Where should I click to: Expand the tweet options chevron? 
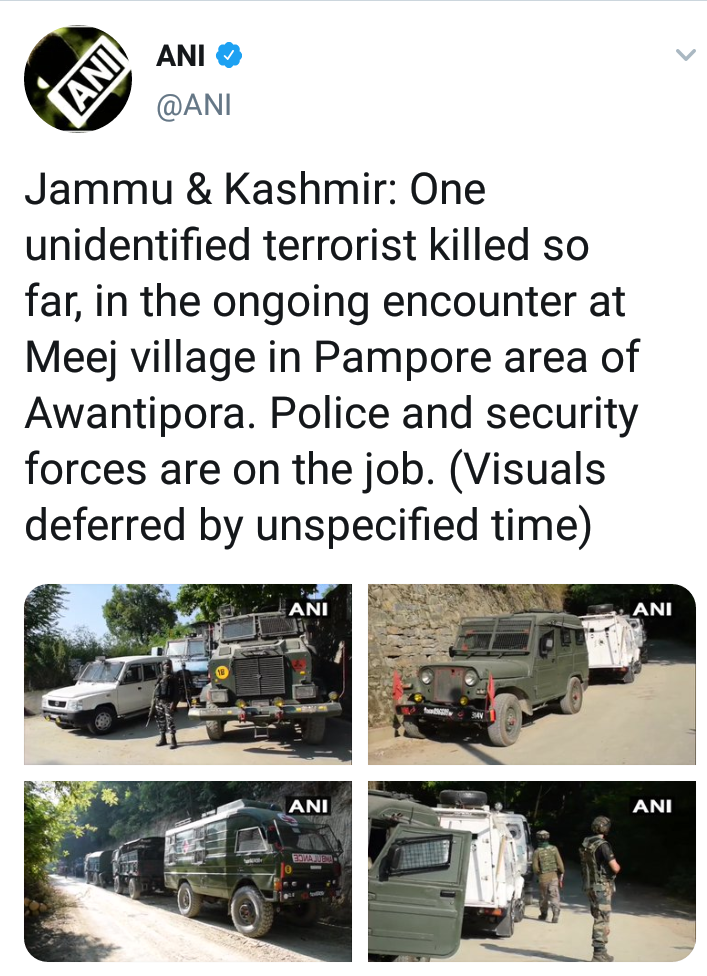click(x=685, y=55)
